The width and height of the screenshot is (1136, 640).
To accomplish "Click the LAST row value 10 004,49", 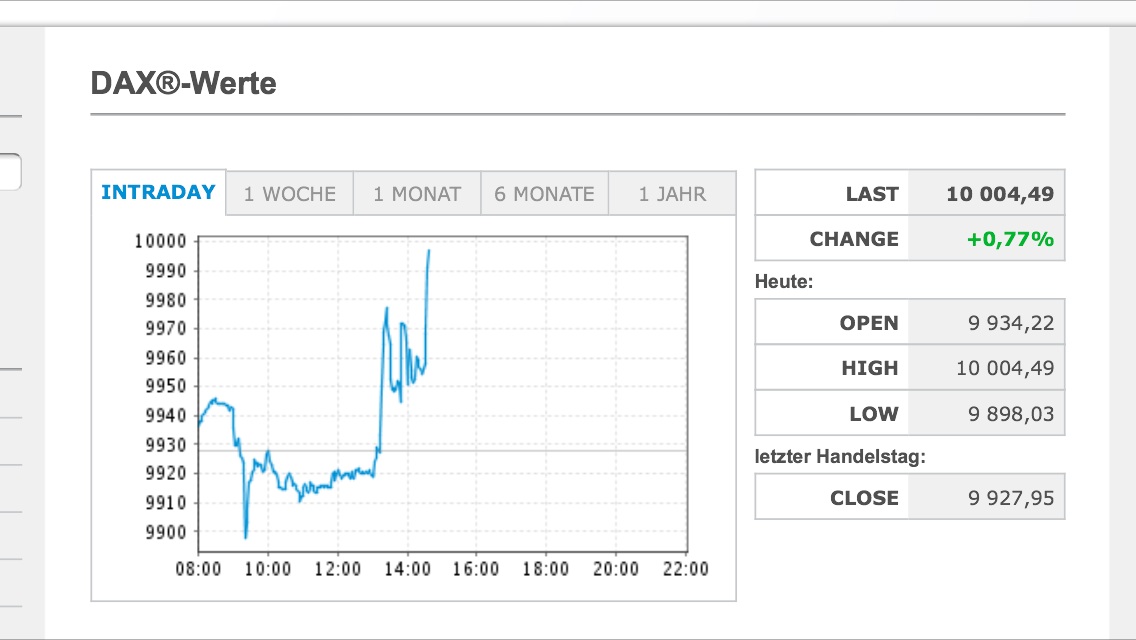I will coord(999,194).
